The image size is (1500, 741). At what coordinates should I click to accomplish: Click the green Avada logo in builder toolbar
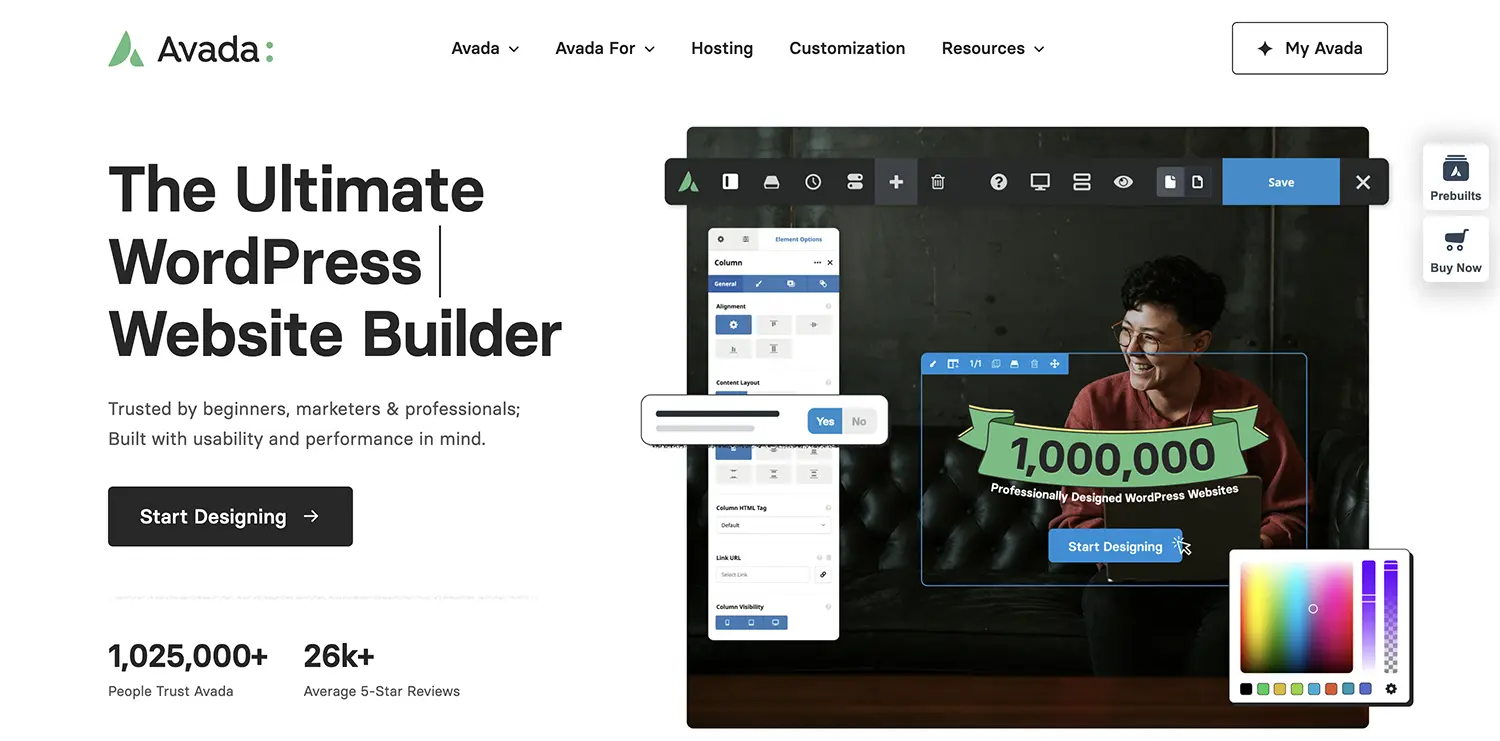click(x=688, y=182)
